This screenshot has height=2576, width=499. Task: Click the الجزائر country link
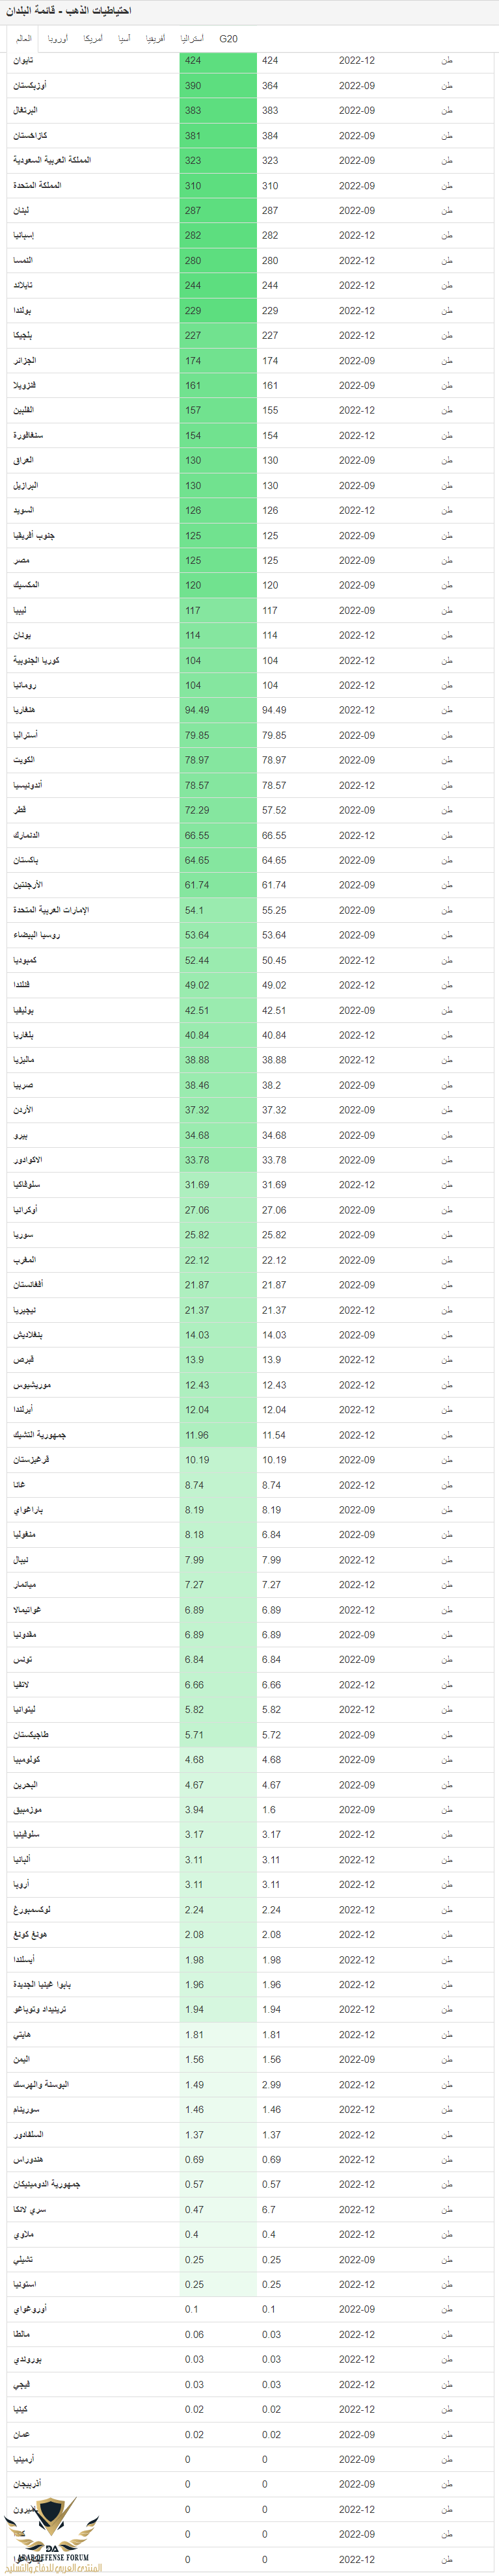[x=24, y=360]
